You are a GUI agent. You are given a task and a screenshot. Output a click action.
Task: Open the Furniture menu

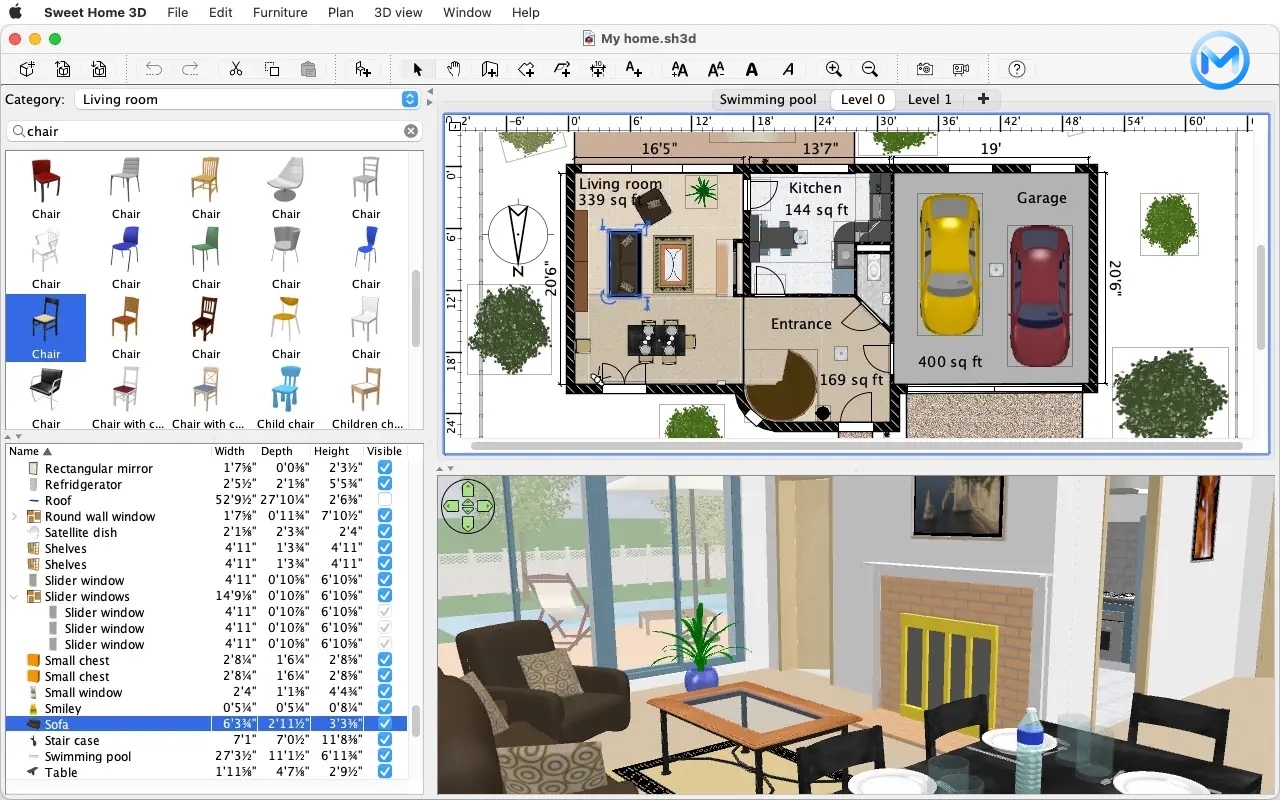[280, 12]
